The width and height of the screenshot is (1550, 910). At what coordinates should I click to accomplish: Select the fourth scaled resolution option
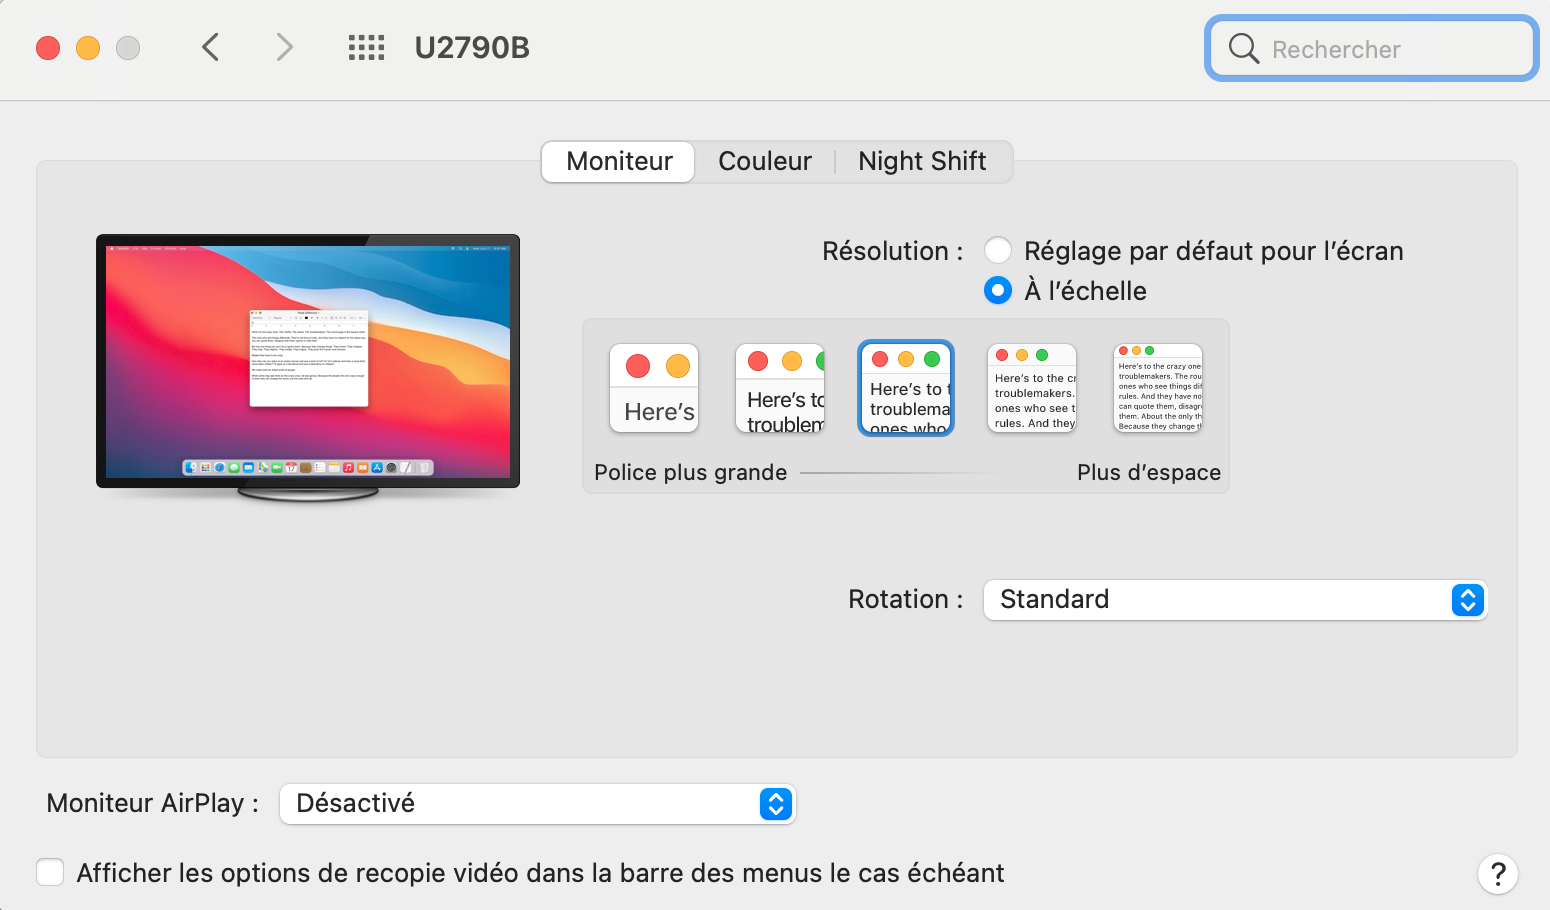tap(1032, 388)
